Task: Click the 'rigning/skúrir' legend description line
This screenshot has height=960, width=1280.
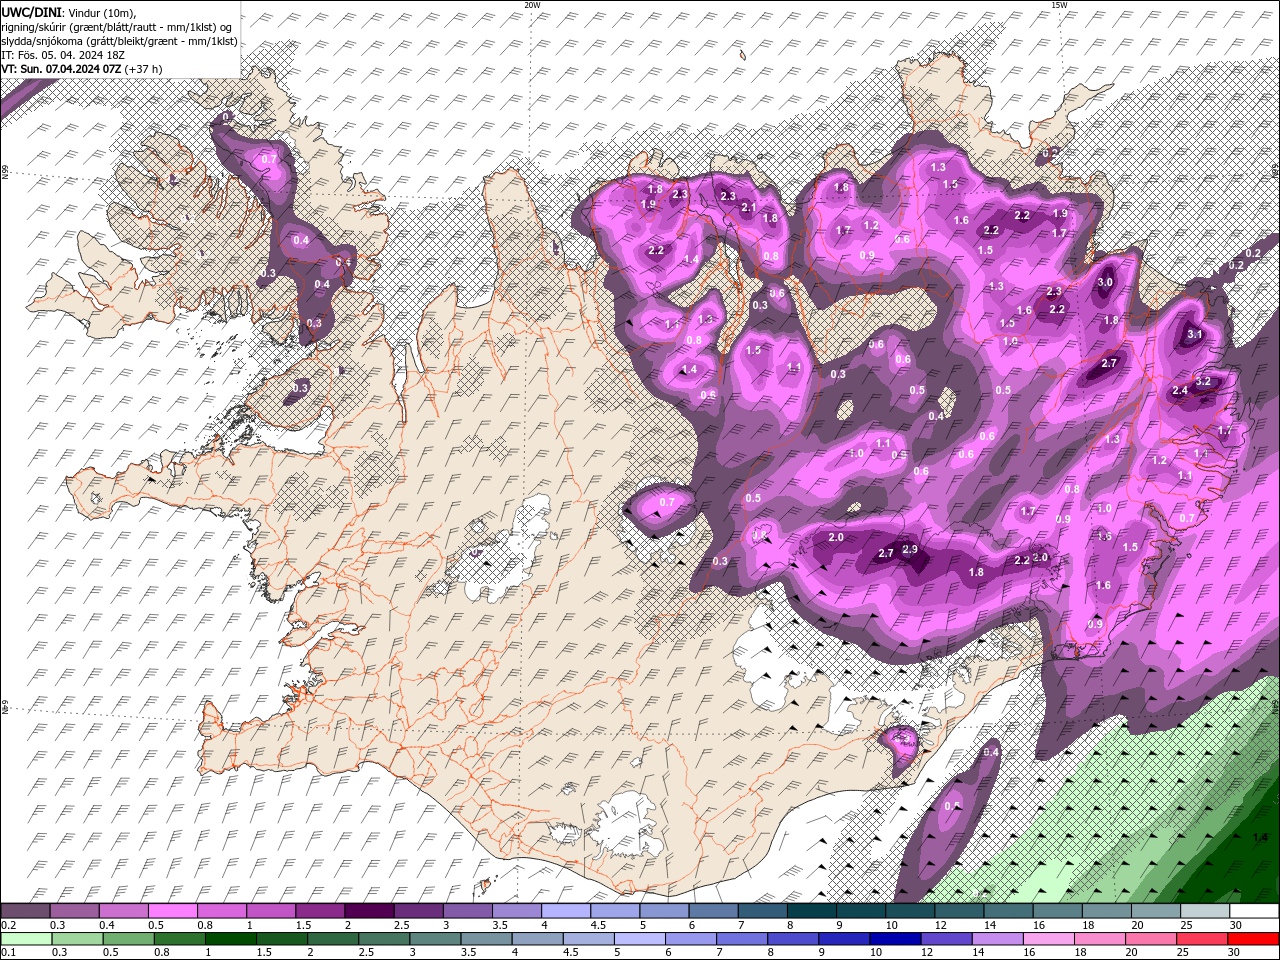Action: [117, 27]
